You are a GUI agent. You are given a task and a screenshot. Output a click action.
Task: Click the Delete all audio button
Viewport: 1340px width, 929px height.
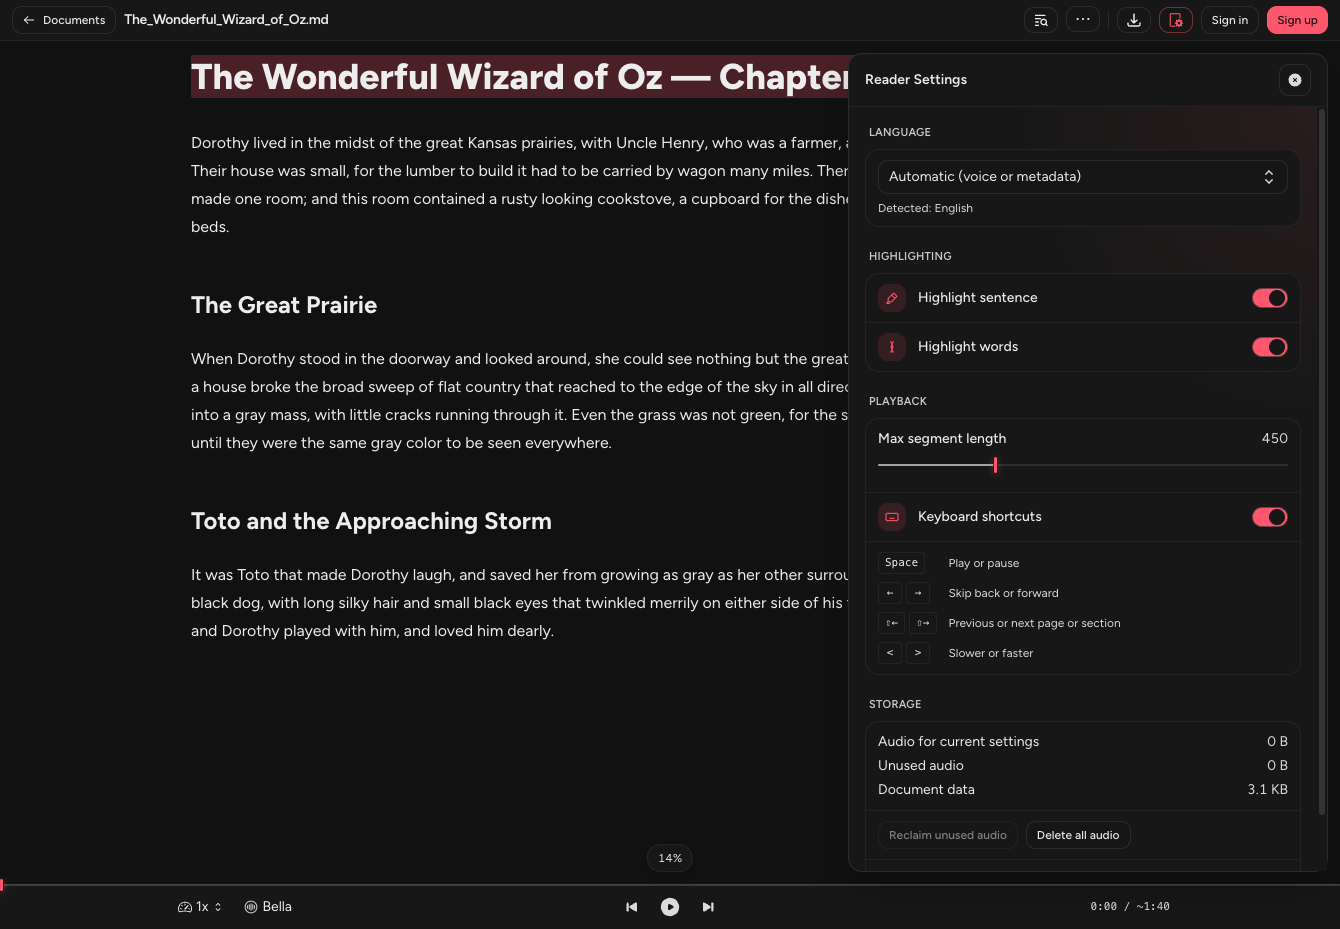pyautogui.click(x=1078, y=835)
